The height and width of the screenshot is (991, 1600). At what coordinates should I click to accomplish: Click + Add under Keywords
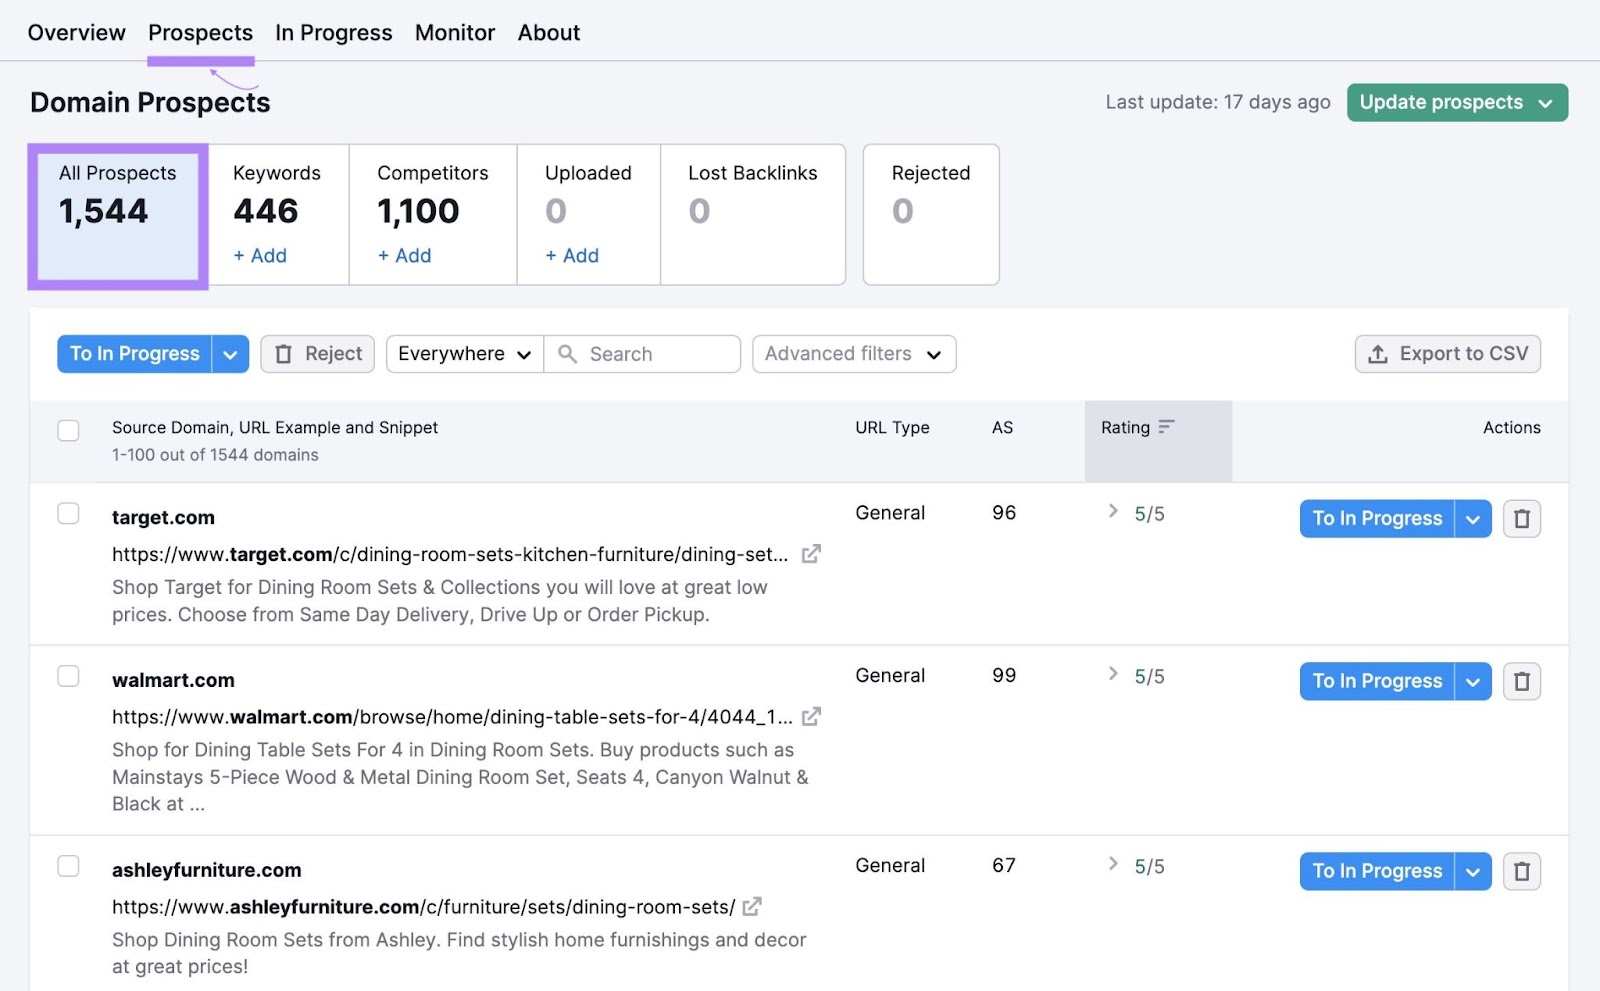259,255
